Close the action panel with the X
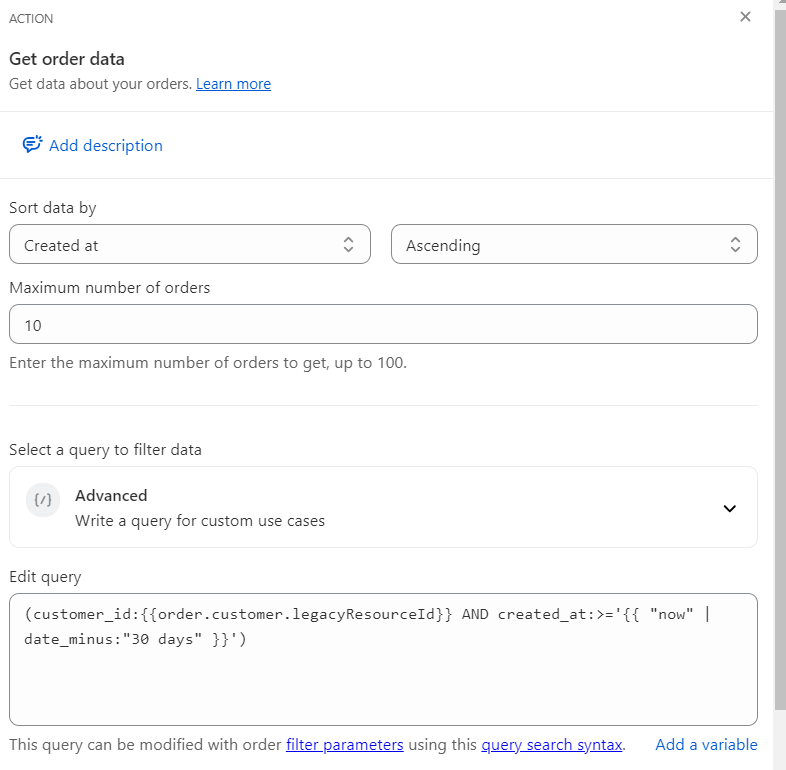The height and width of the screenshot is (770, 786). click(745, 17)
